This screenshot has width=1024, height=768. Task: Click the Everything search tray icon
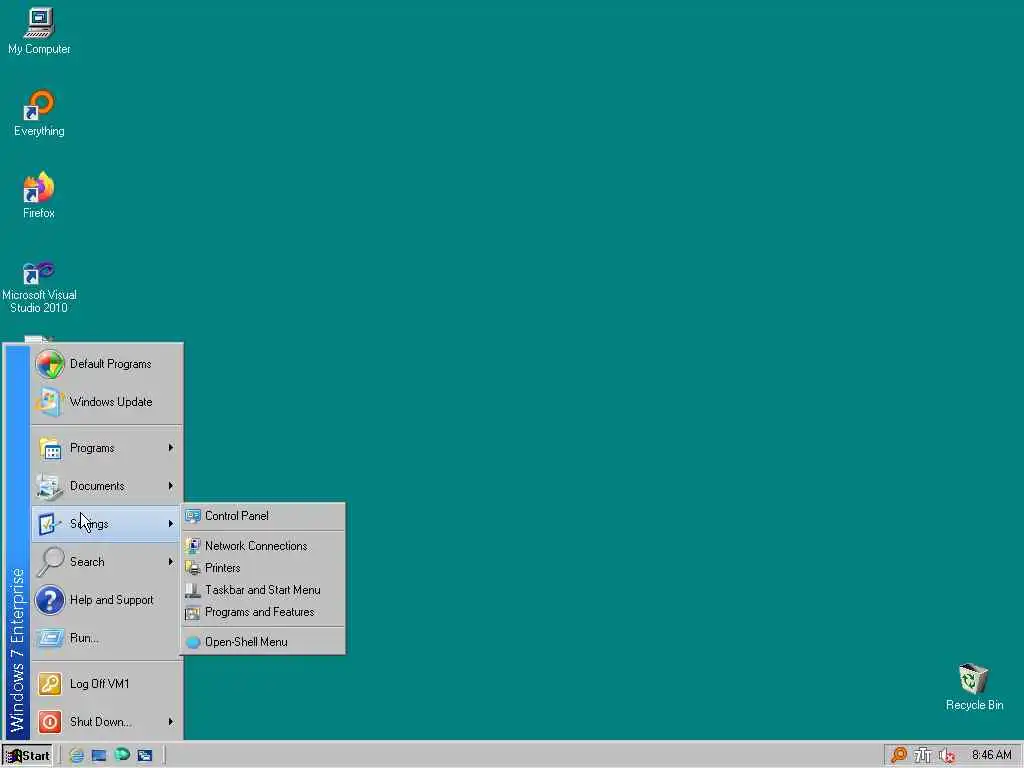pos(899,755)
